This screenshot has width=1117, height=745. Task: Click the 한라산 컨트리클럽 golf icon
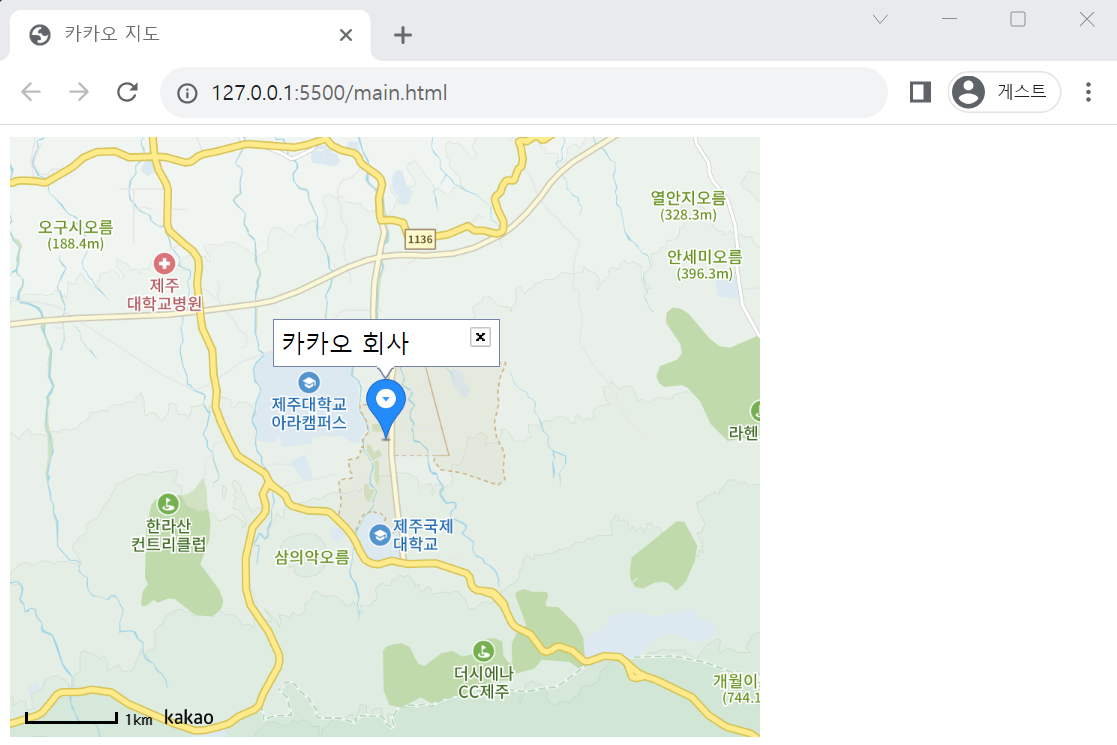pos(168,504)
